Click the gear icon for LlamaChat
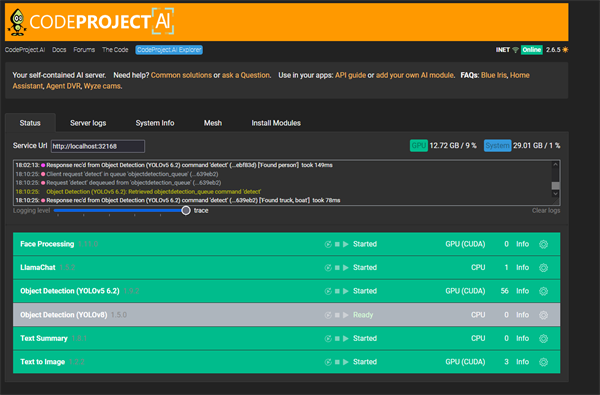The width and height of the screenshot is (600, 395). [x=543, y=268]
